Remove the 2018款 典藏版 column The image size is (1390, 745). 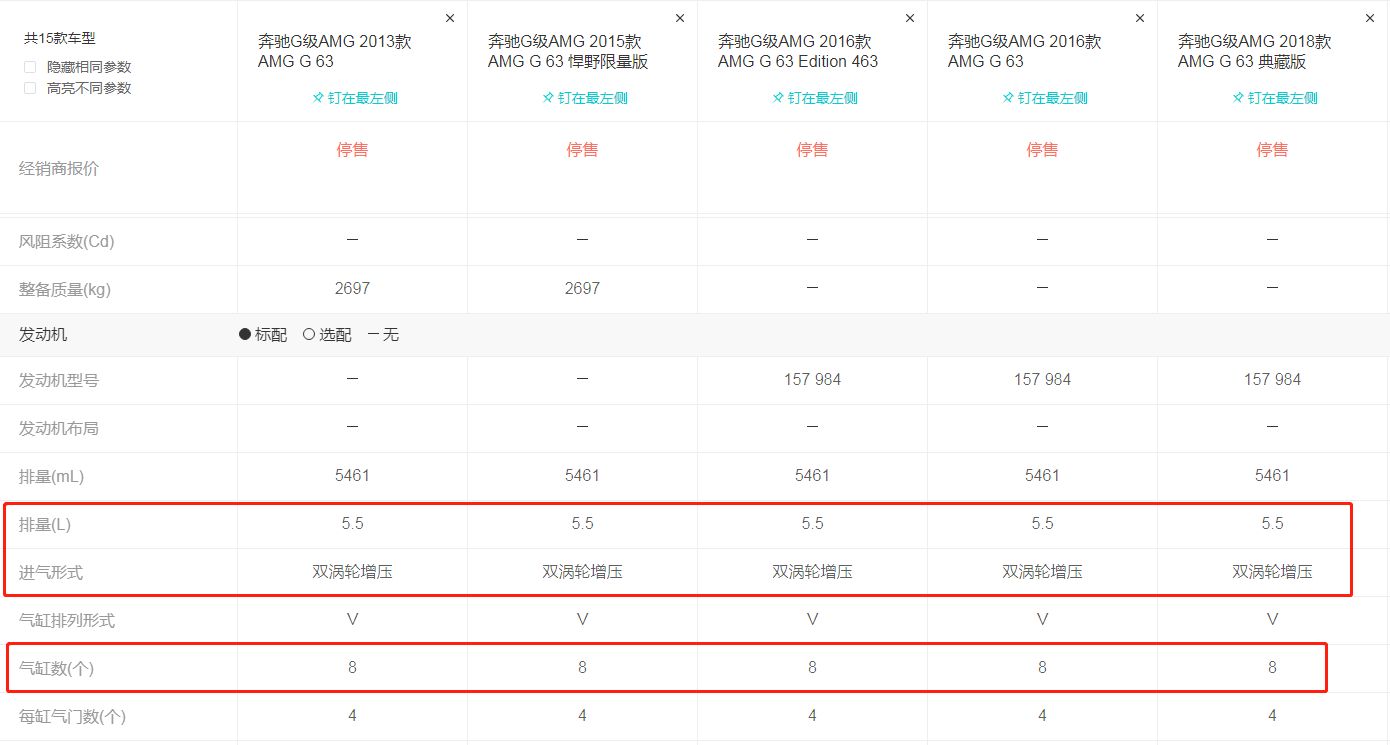1370,18
